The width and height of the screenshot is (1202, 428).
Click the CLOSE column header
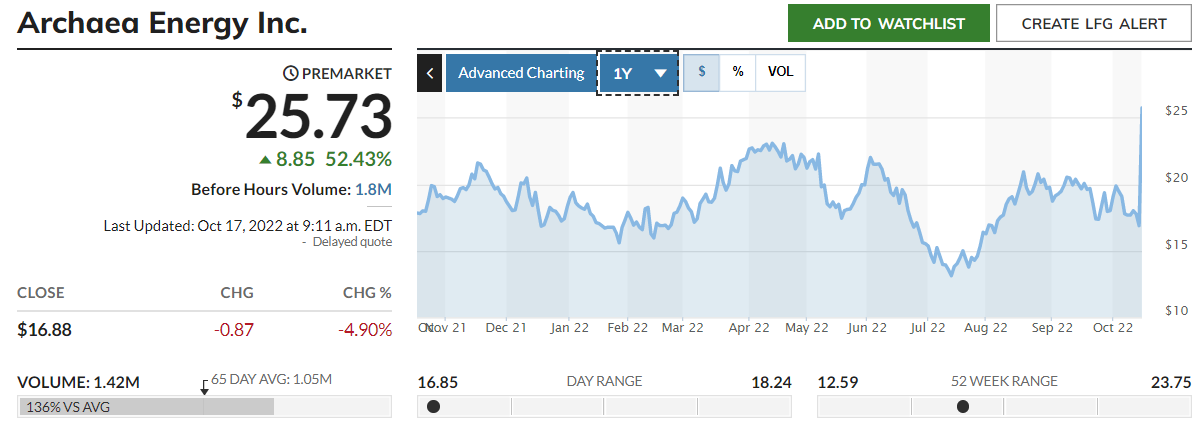click(x=41, y=293)
